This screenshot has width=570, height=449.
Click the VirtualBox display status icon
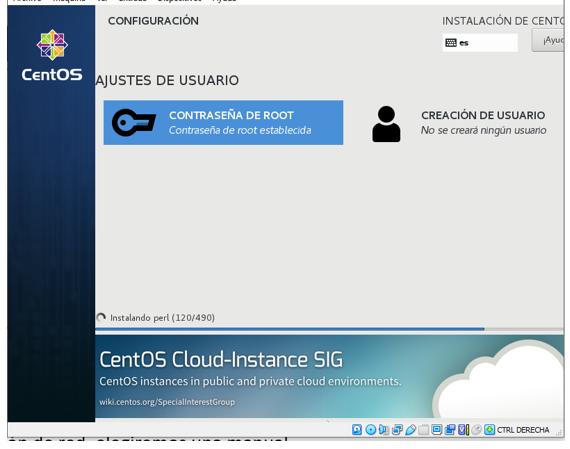pyautogui.click(x=437, y=430)
